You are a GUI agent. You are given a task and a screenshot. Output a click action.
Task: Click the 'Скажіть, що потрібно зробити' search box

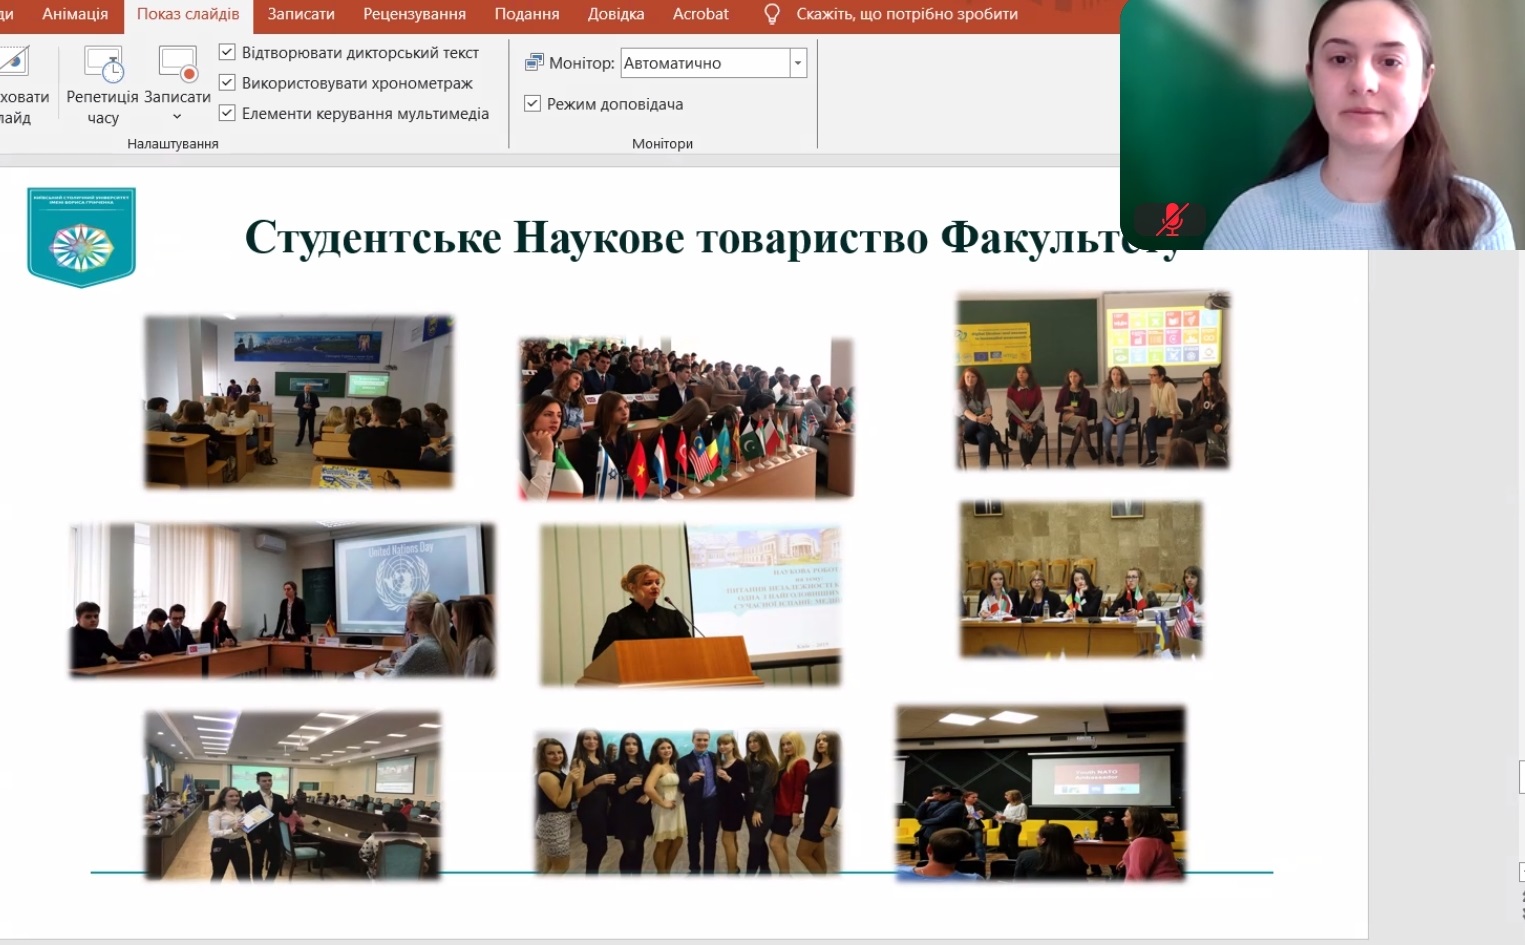pos(906,14)
